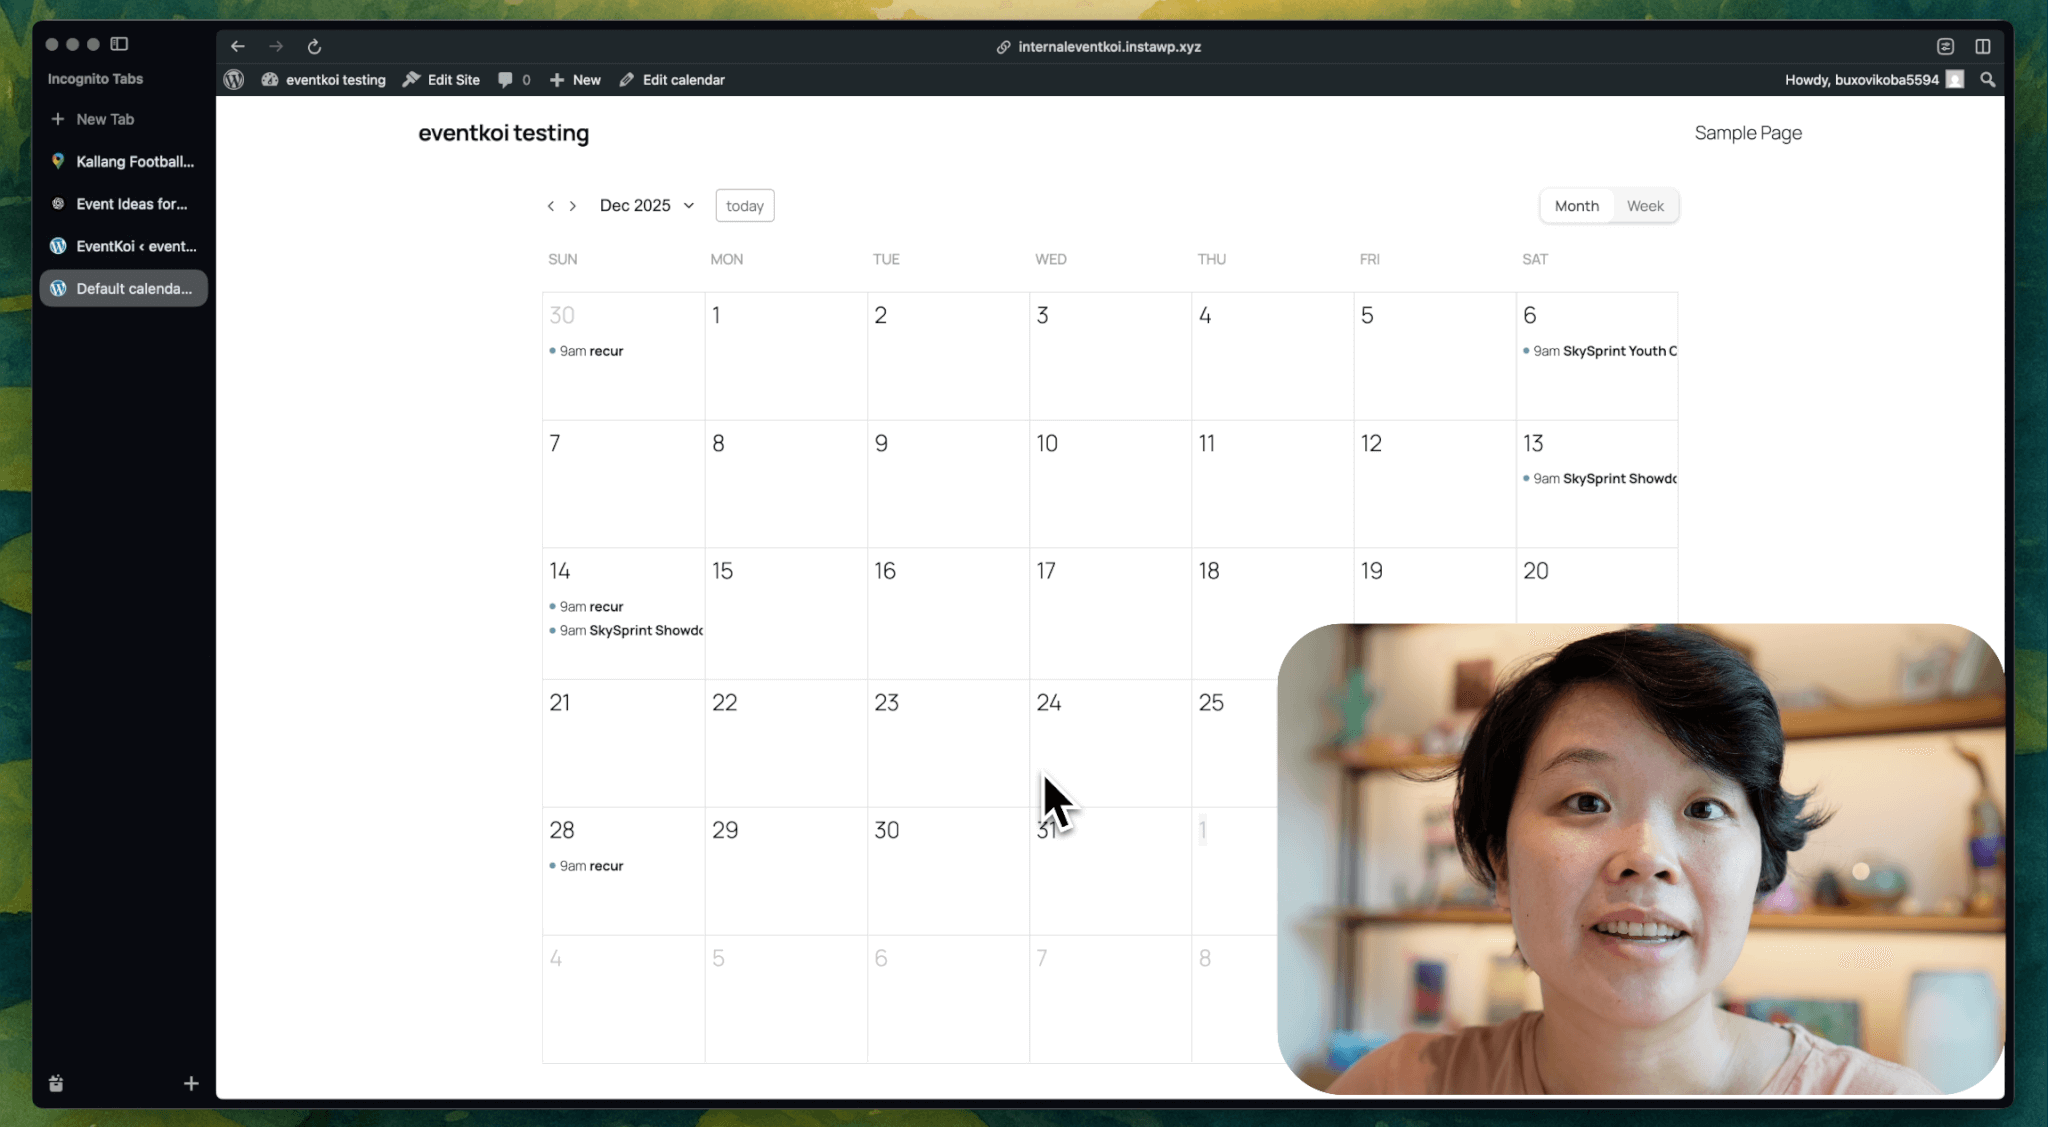Open the reader icon in browser toolbar
Screen dimensions: 2048x1127
(x=1945, y=46)
